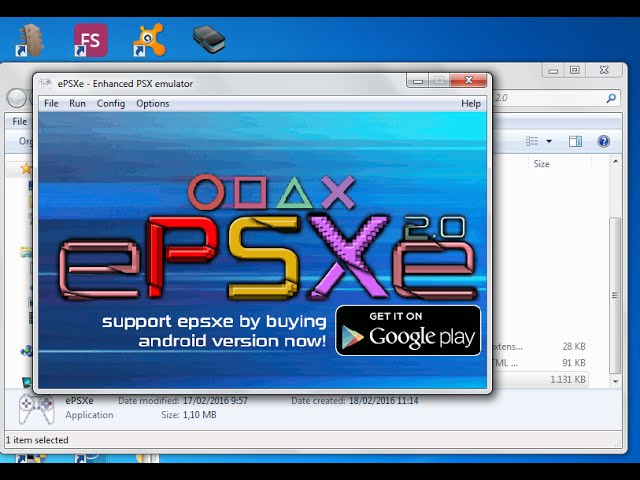640x480 pixels.
Task: Open the File menu in ePSXe
Action: pyautogui.click(x=51, y=104)
